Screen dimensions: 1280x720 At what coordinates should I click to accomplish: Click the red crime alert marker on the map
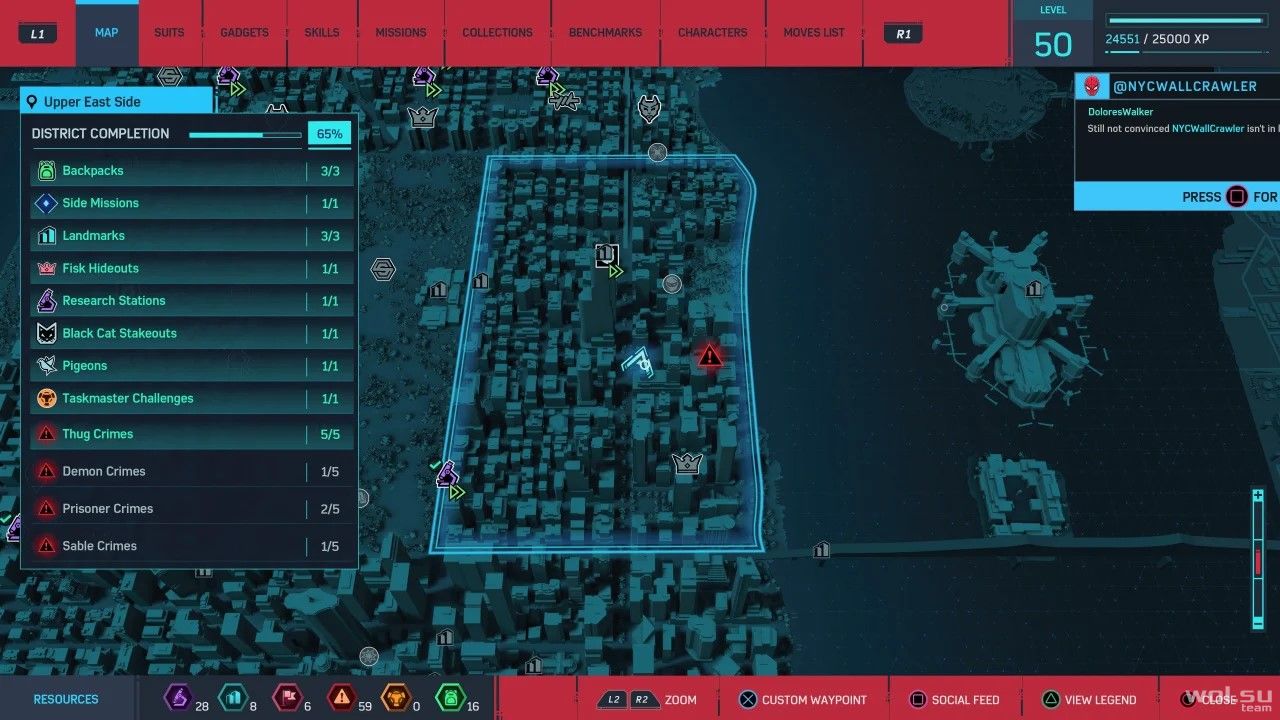710,355
